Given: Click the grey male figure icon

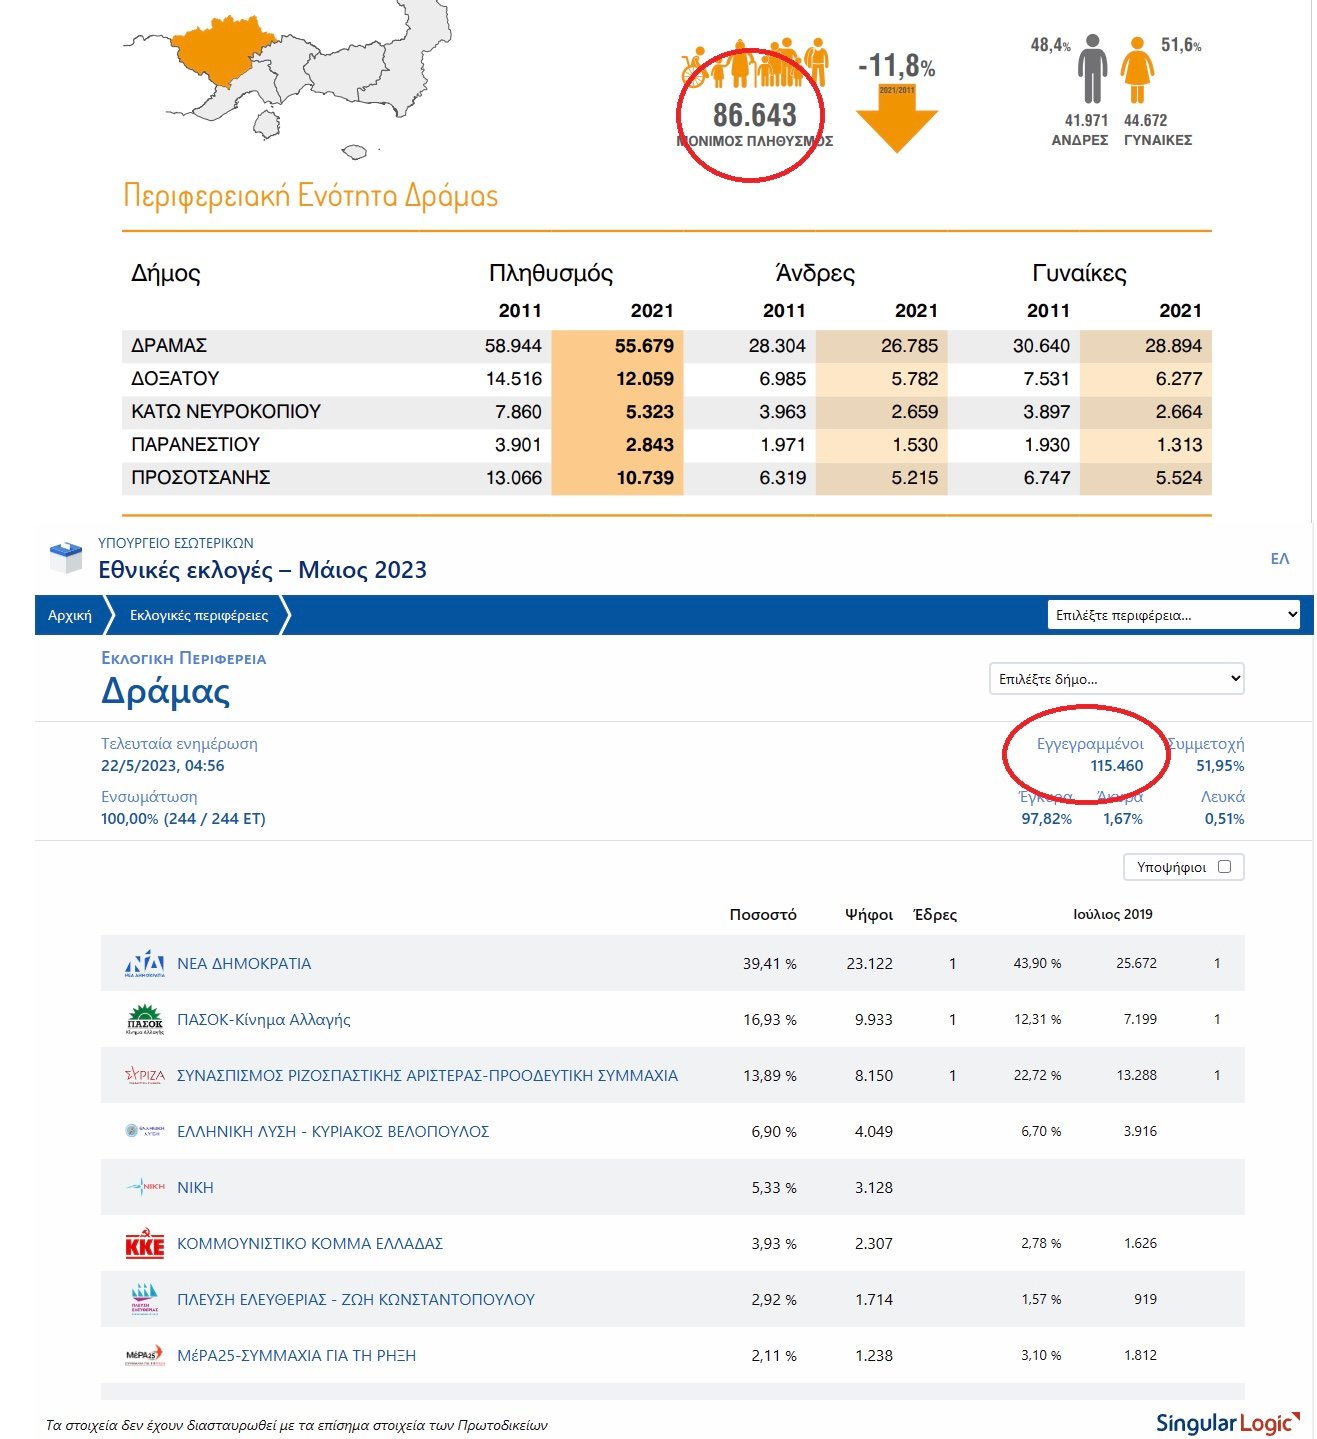Looking at the screenshot, I should point(1092,69).
